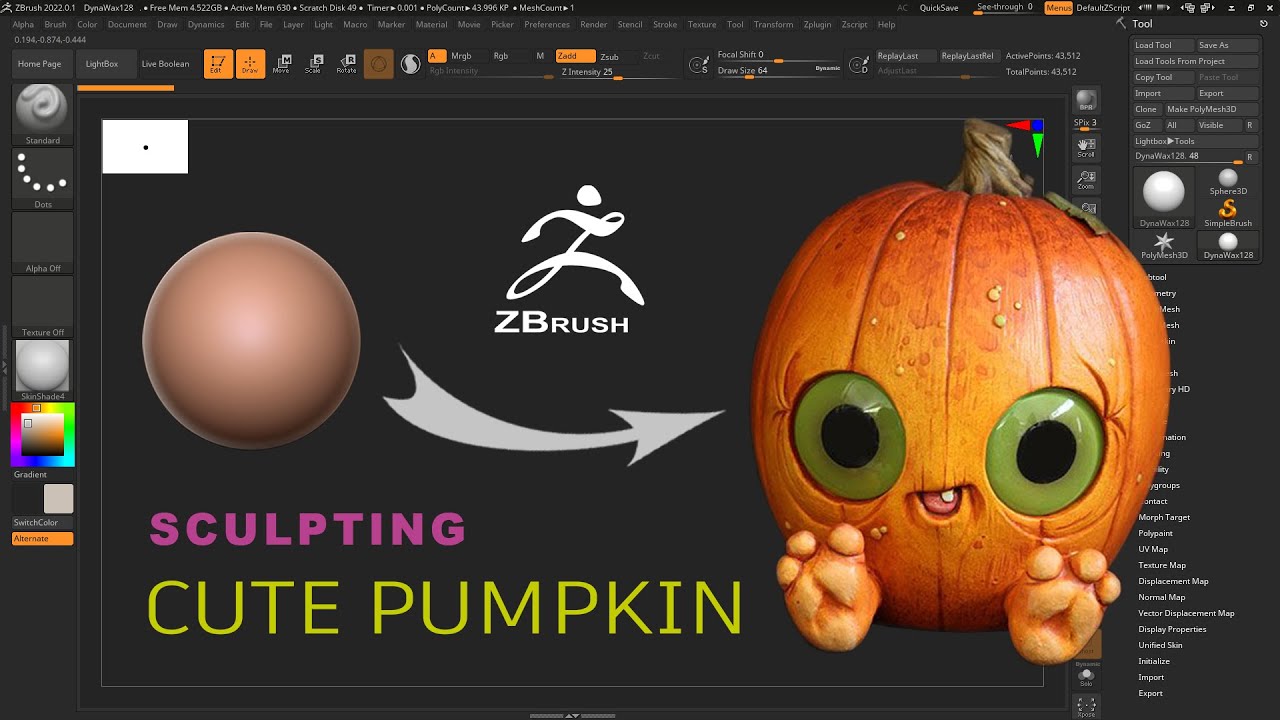Pick a color in the color picker square
The height and width of the screenshot is (720, 1280).
(x=44, y=435)
